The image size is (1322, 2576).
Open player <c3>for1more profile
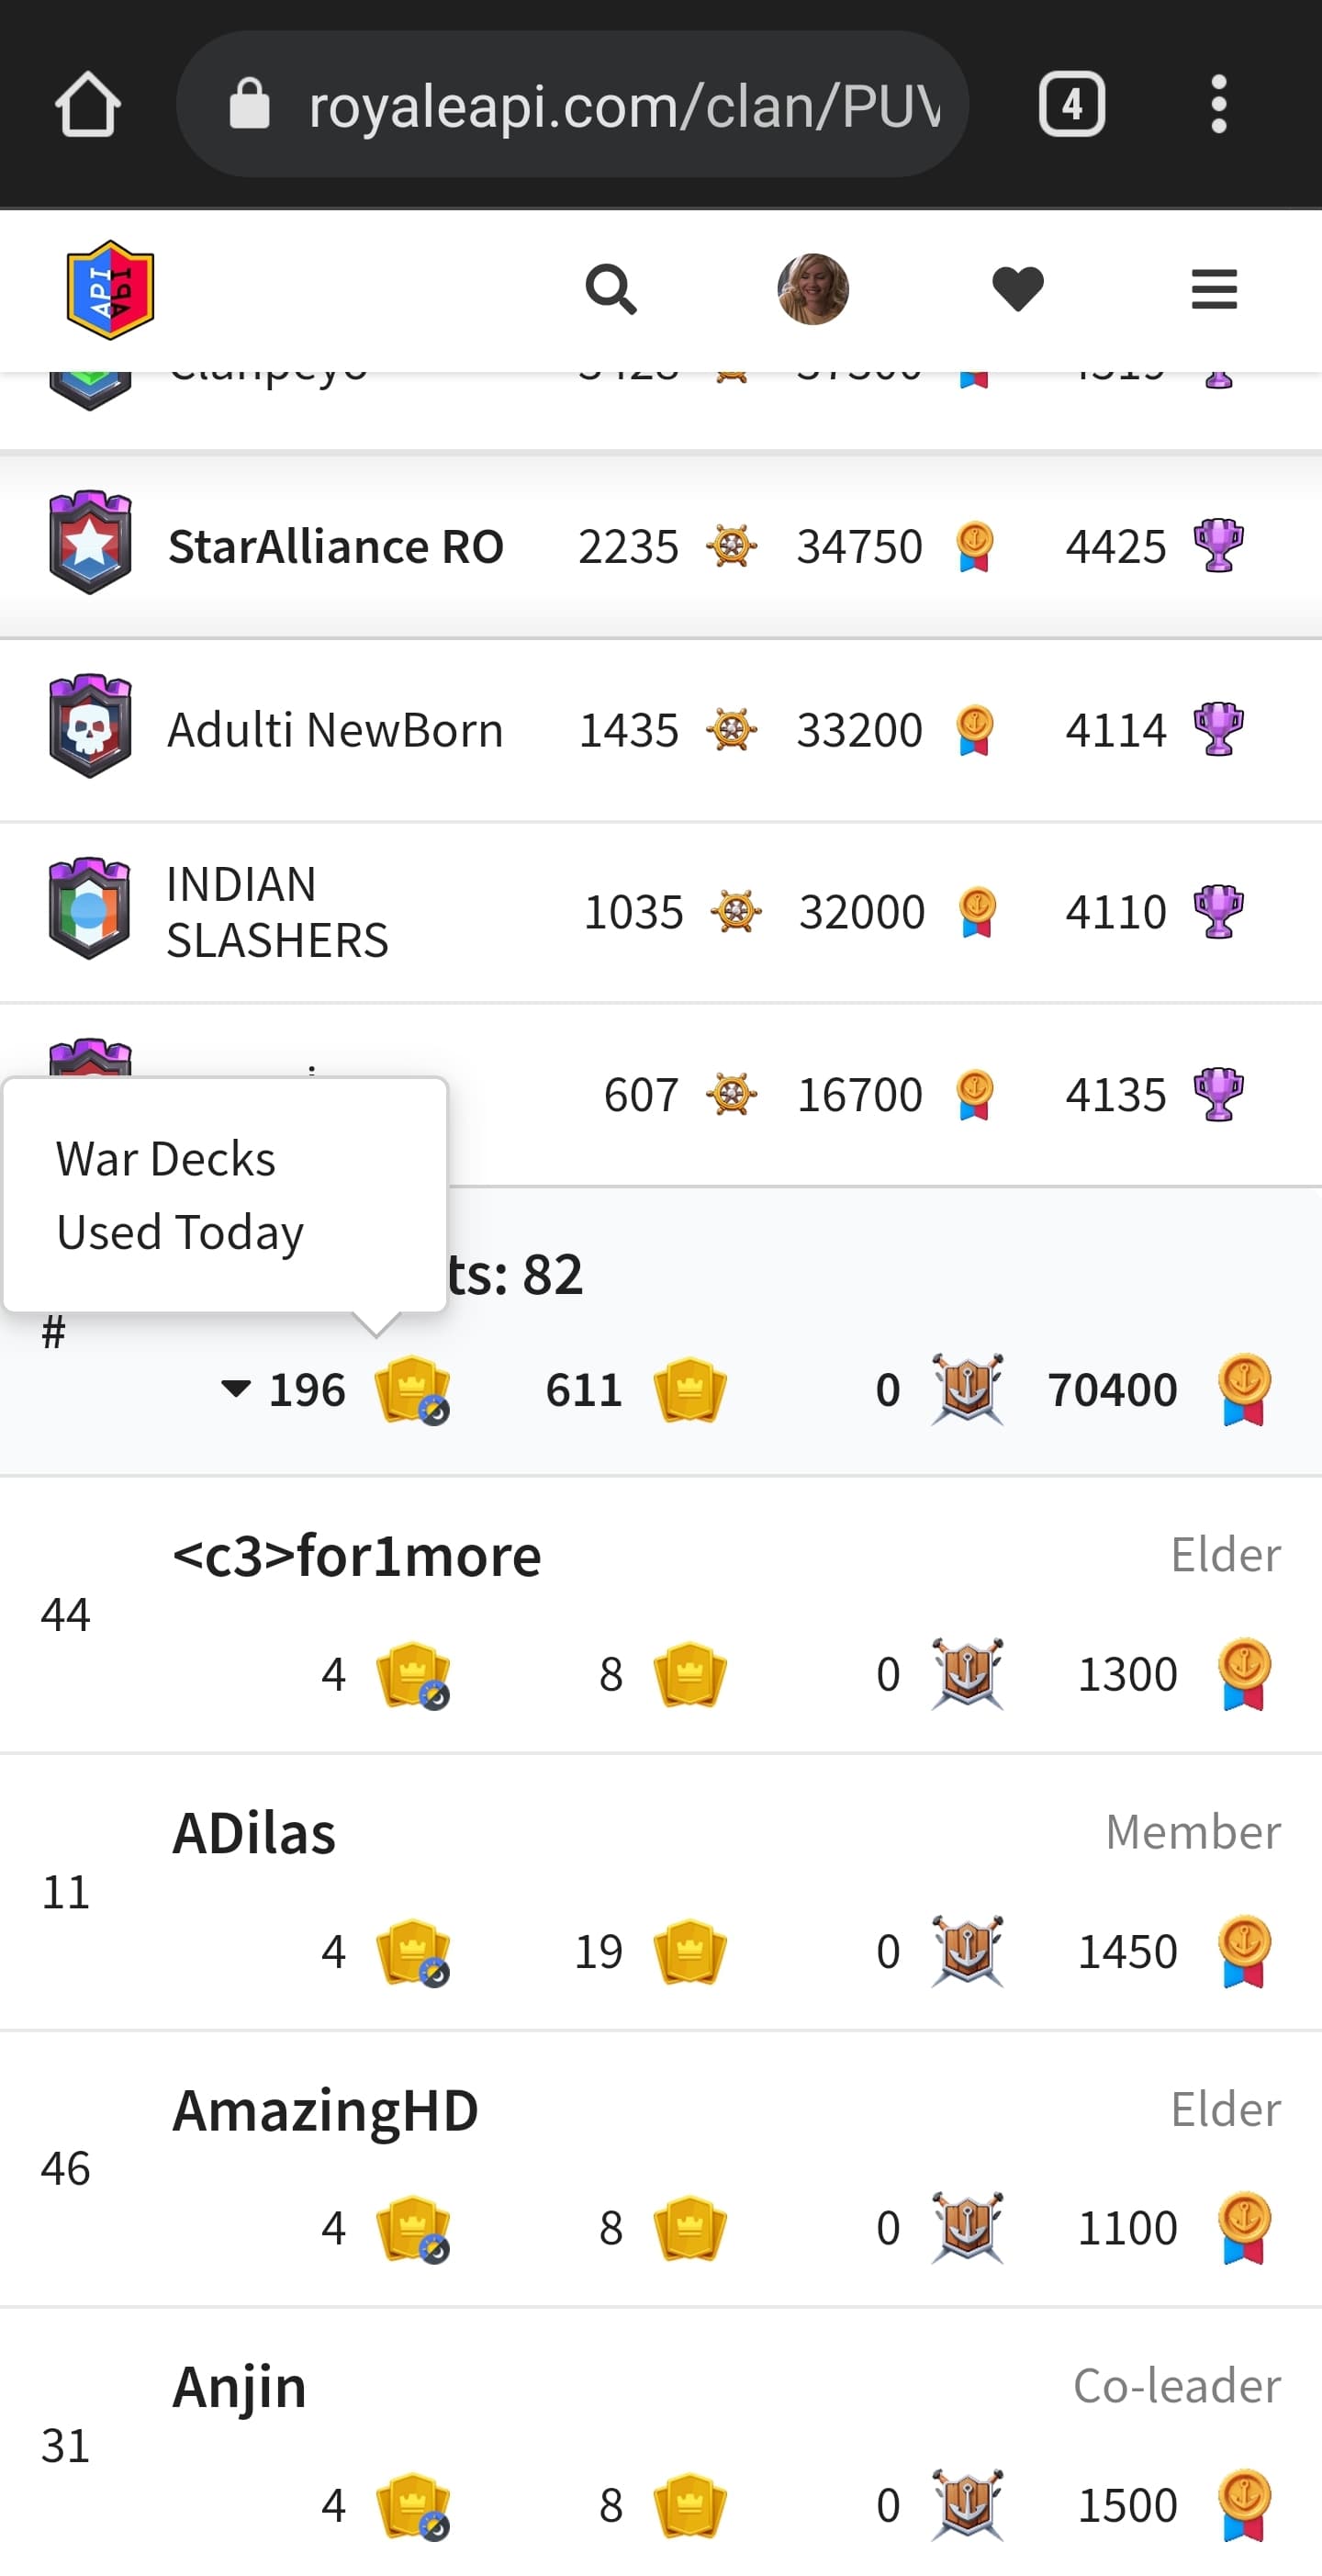point(356,1556)
